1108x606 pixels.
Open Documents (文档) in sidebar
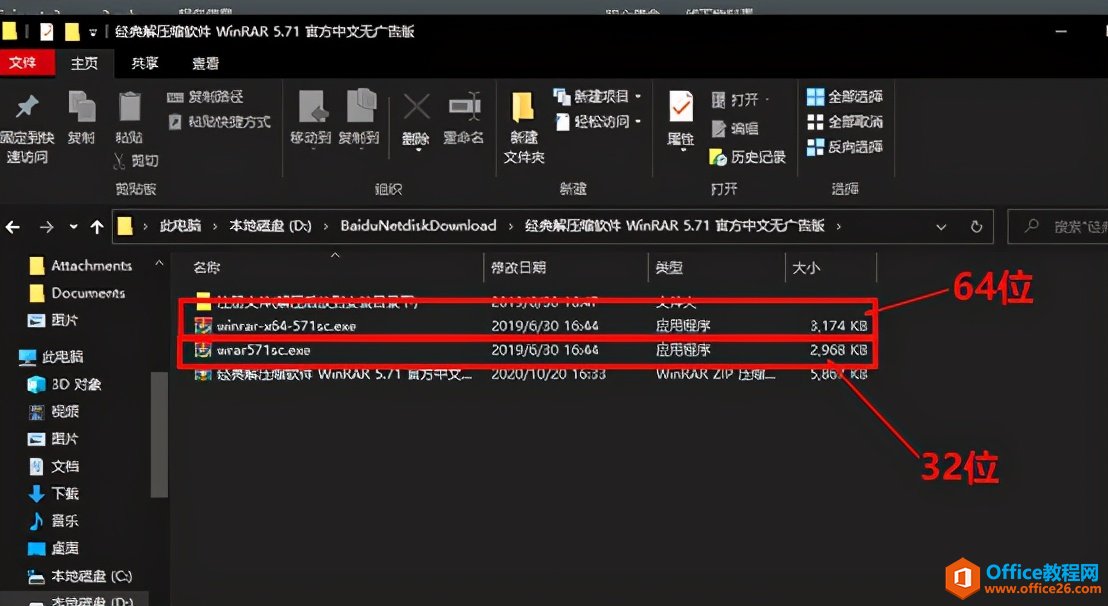54,466
